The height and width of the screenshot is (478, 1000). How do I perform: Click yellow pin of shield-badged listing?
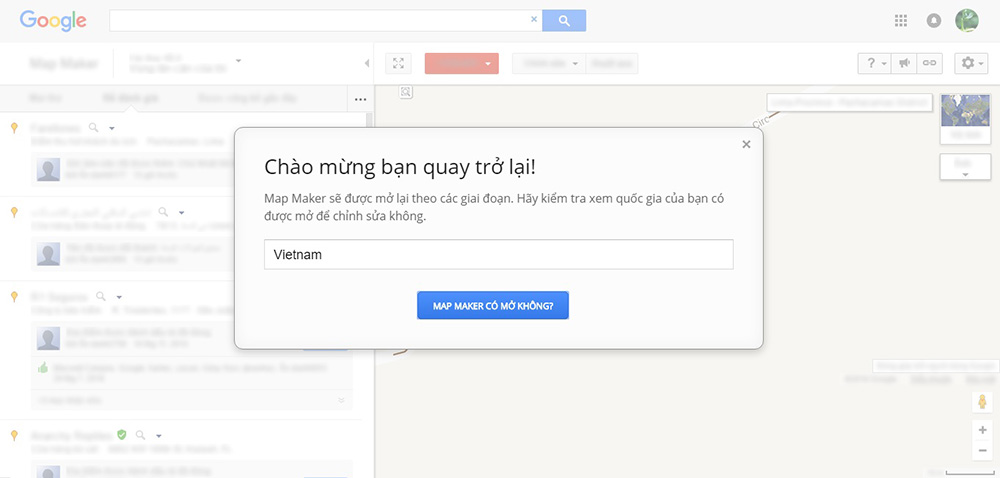tap(15, 435)
